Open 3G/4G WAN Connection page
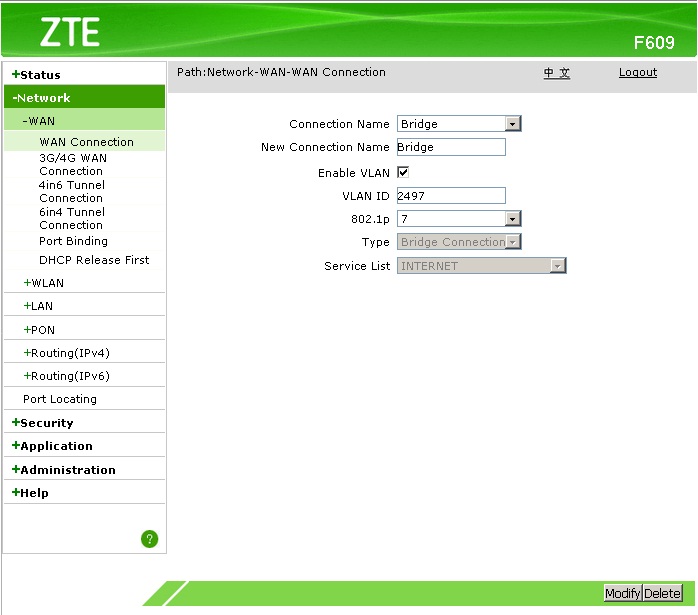Screen dimensions: 698x615 [x=73, y=165]
